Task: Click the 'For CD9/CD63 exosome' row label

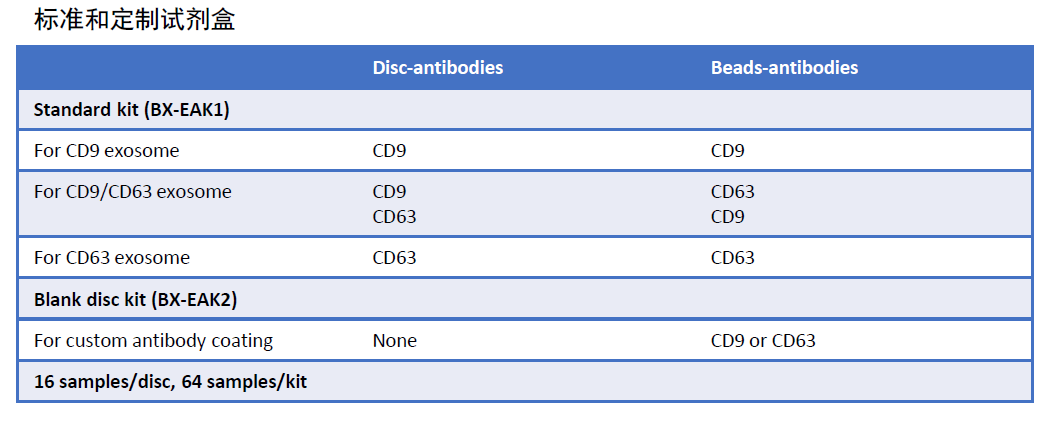Action: pyautogui.click(x=132, y=192)
